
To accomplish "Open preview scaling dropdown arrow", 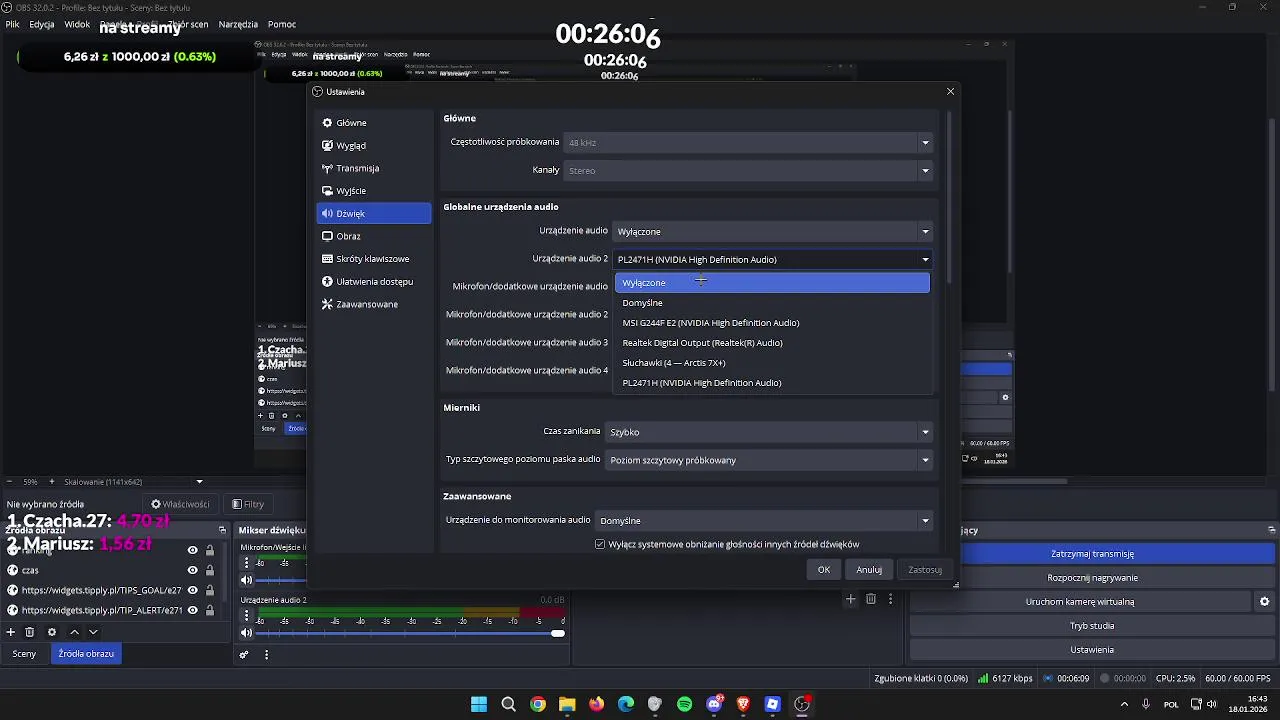I will coord(199,482).
